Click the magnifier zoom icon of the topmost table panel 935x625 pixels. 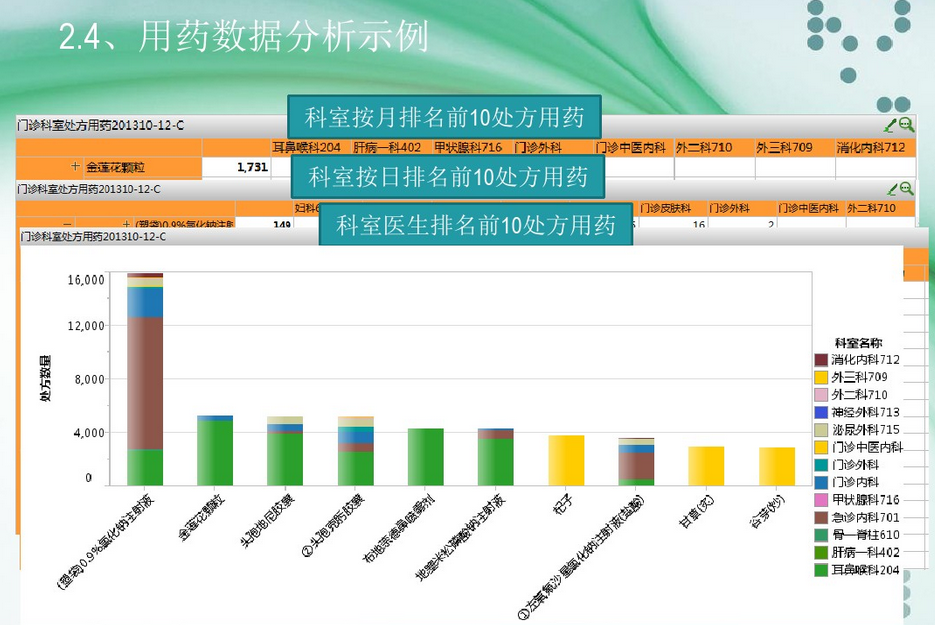pos(906,125)
